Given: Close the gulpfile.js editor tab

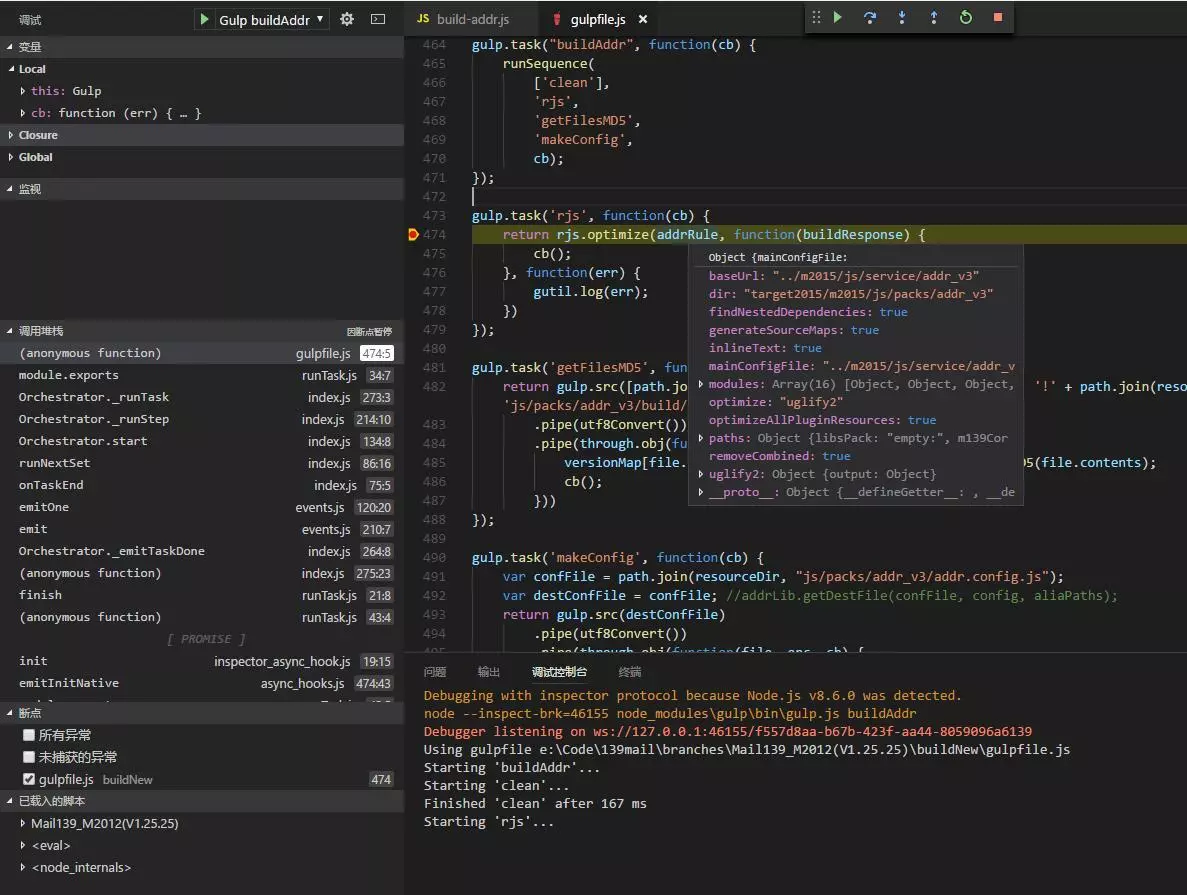Looking at the screenshot, I should pos(643,19).
